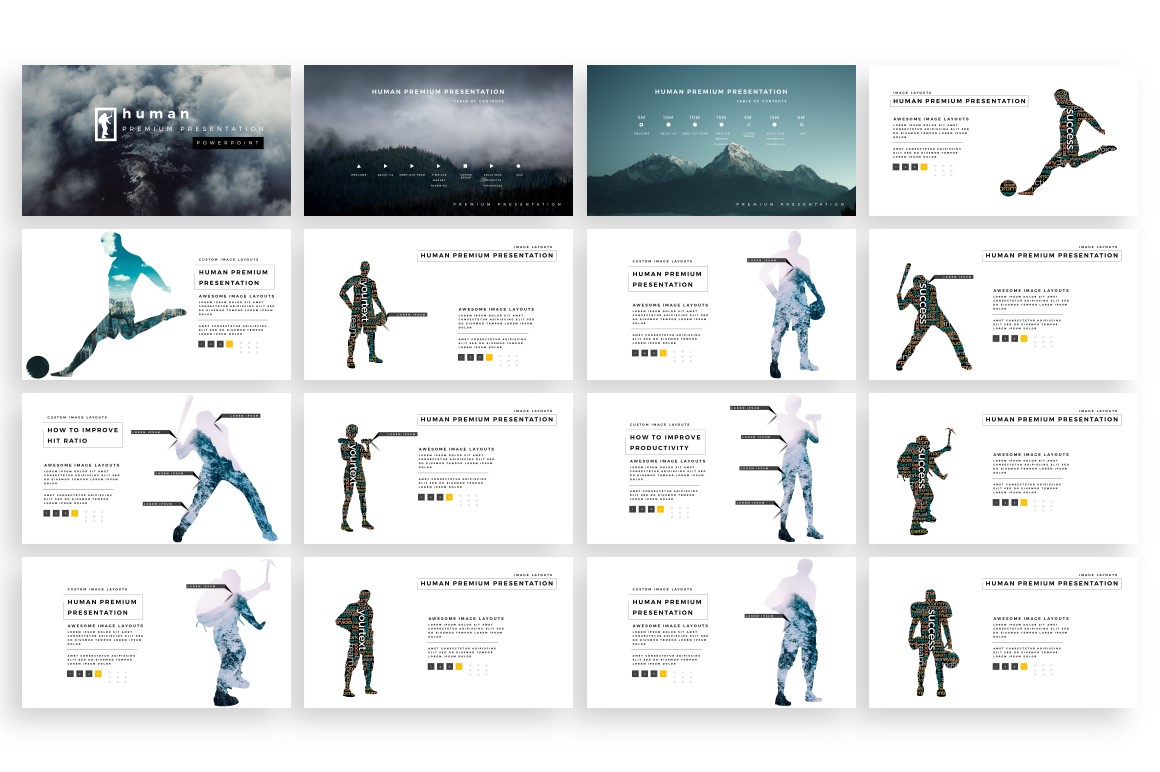Select the first timeline dot on mountain slide
Screen dimensions: 1160x772
pyautogui.click(x=641, y=125)
